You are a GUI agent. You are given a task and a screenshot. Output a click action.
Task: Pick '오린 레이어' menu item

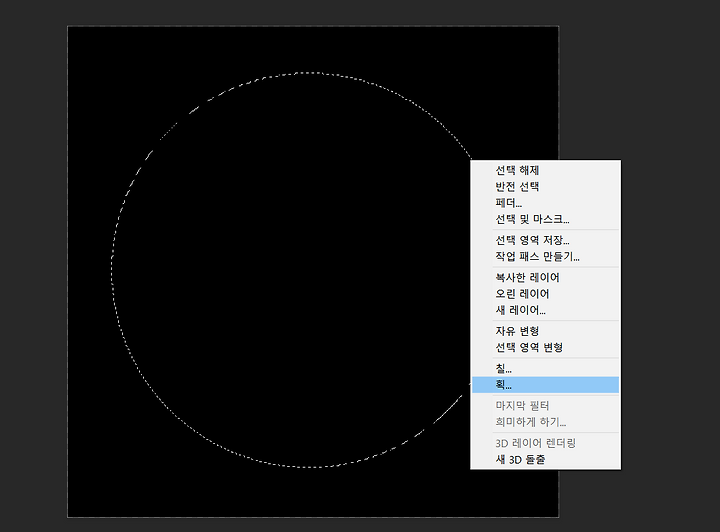(x=546, y=294)
